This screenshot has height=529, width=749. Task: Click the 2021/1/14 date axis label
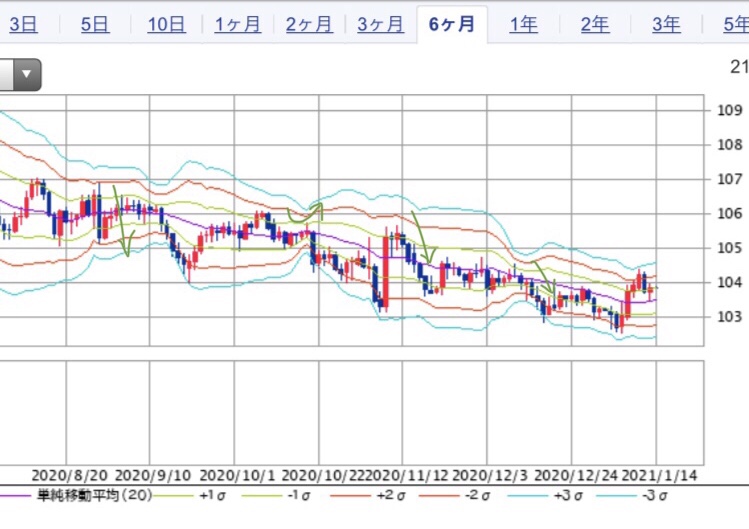660,475
